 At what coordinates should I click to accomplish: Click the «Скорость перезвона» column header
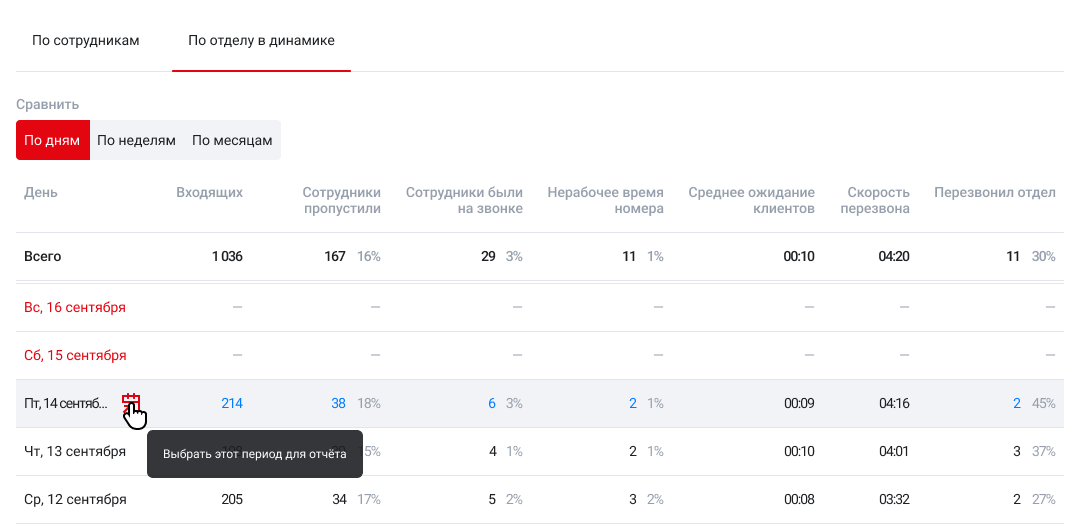click(x=878, y=200)
